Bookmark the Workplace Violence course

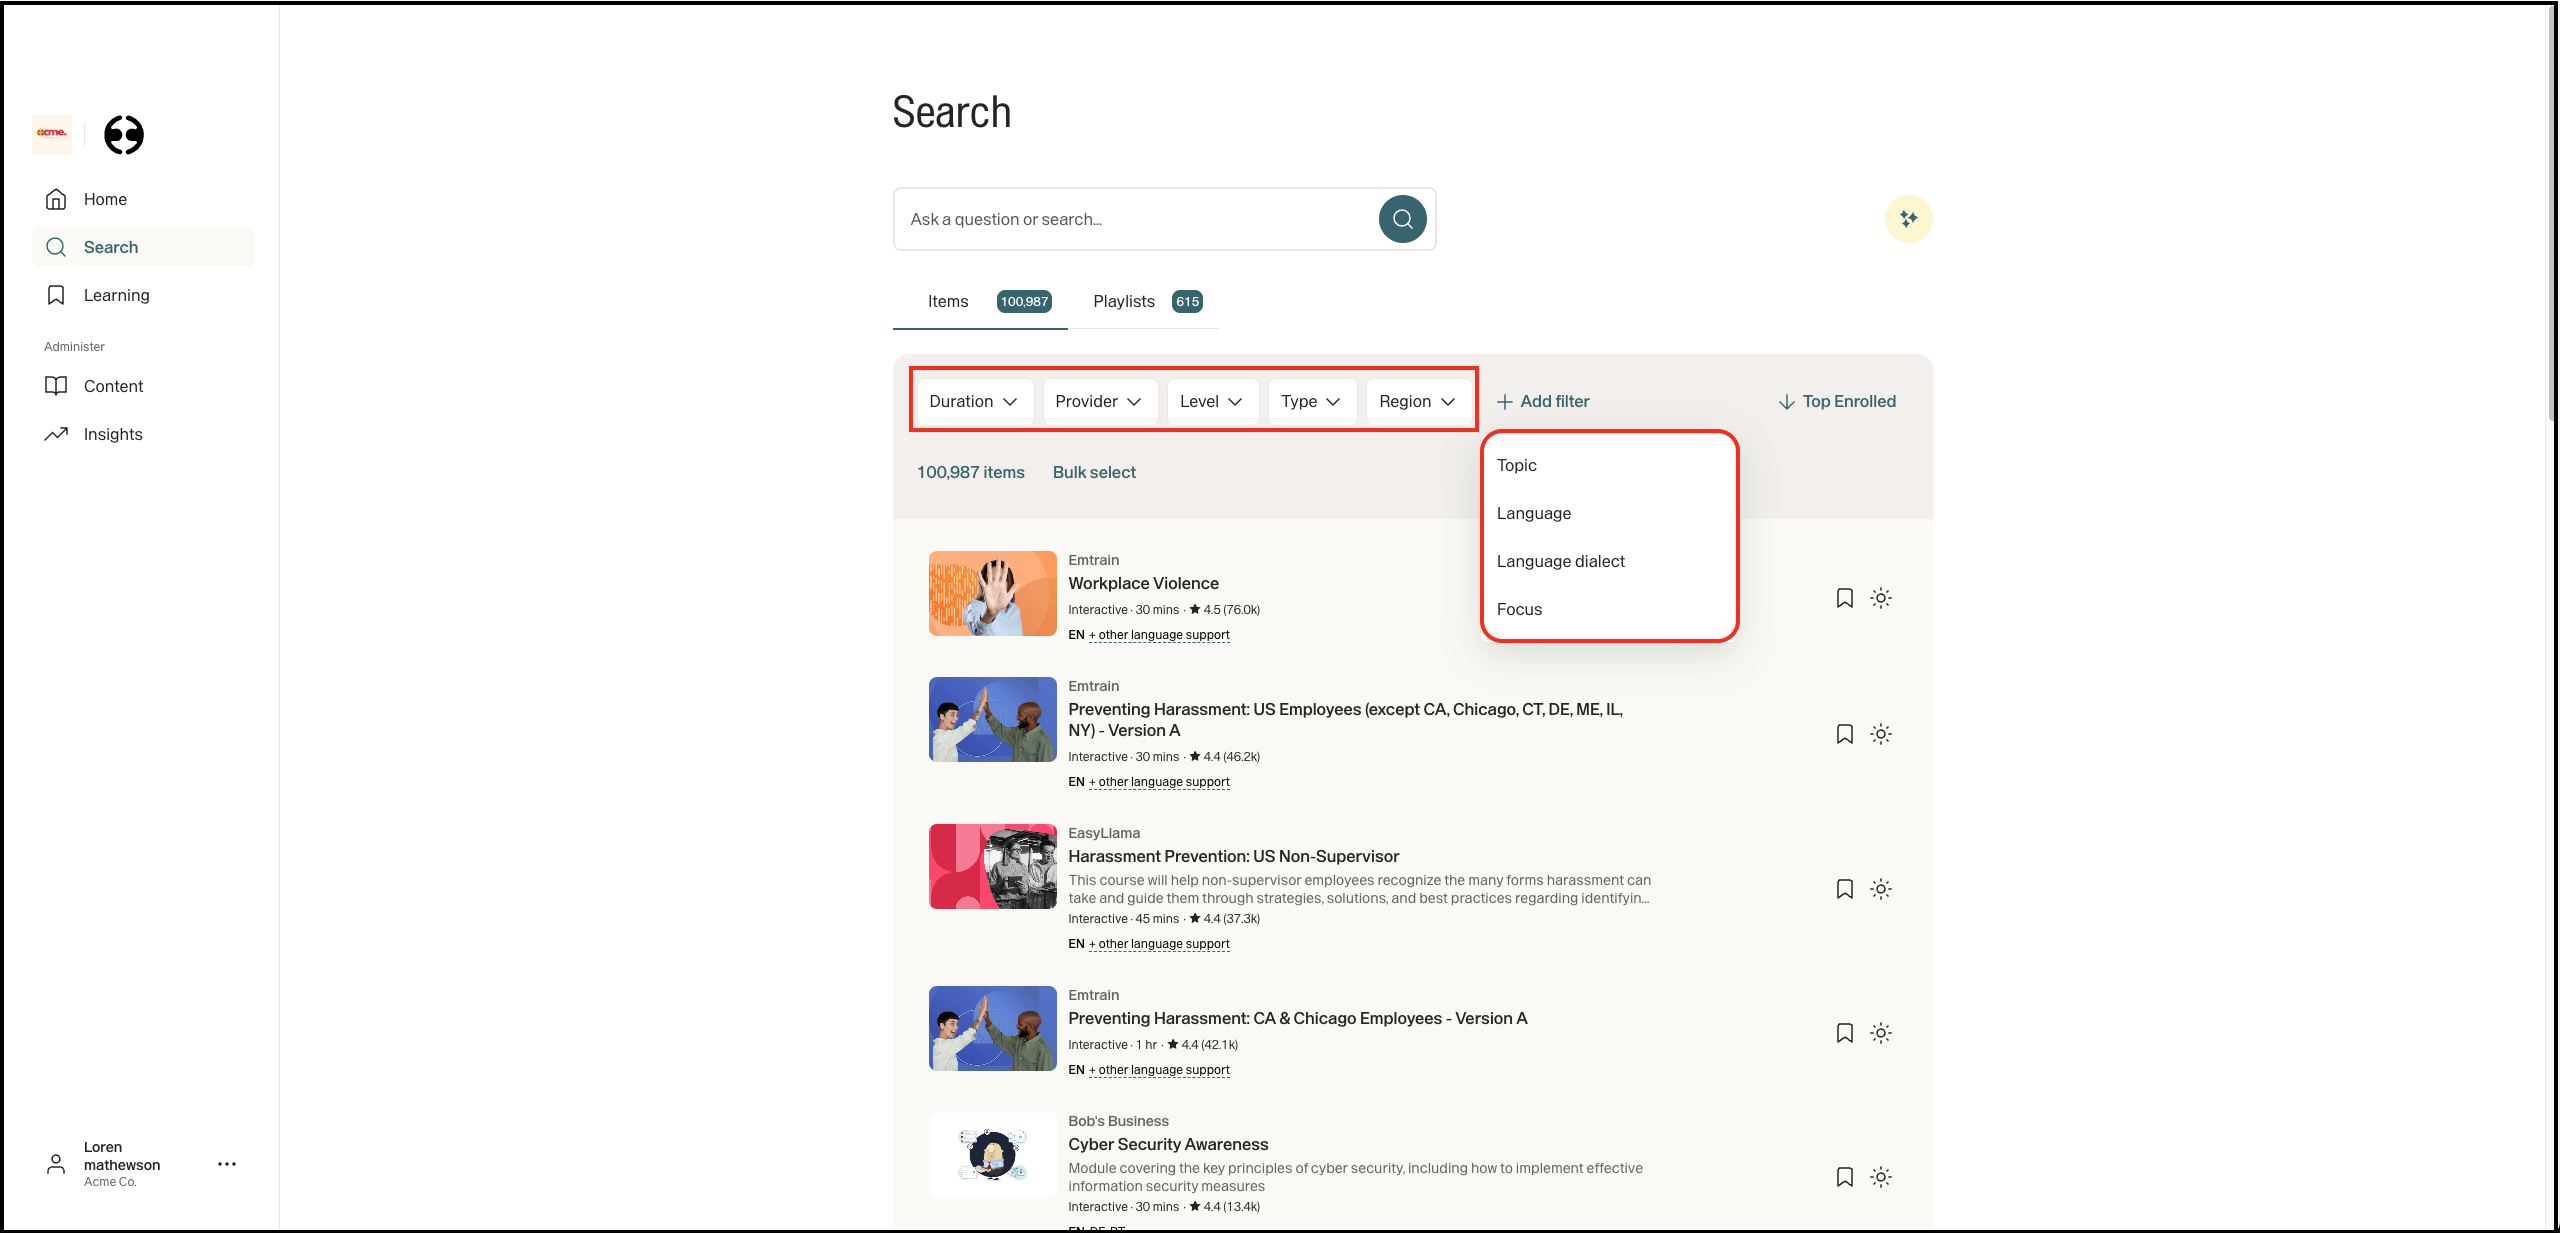point(1844,598)
